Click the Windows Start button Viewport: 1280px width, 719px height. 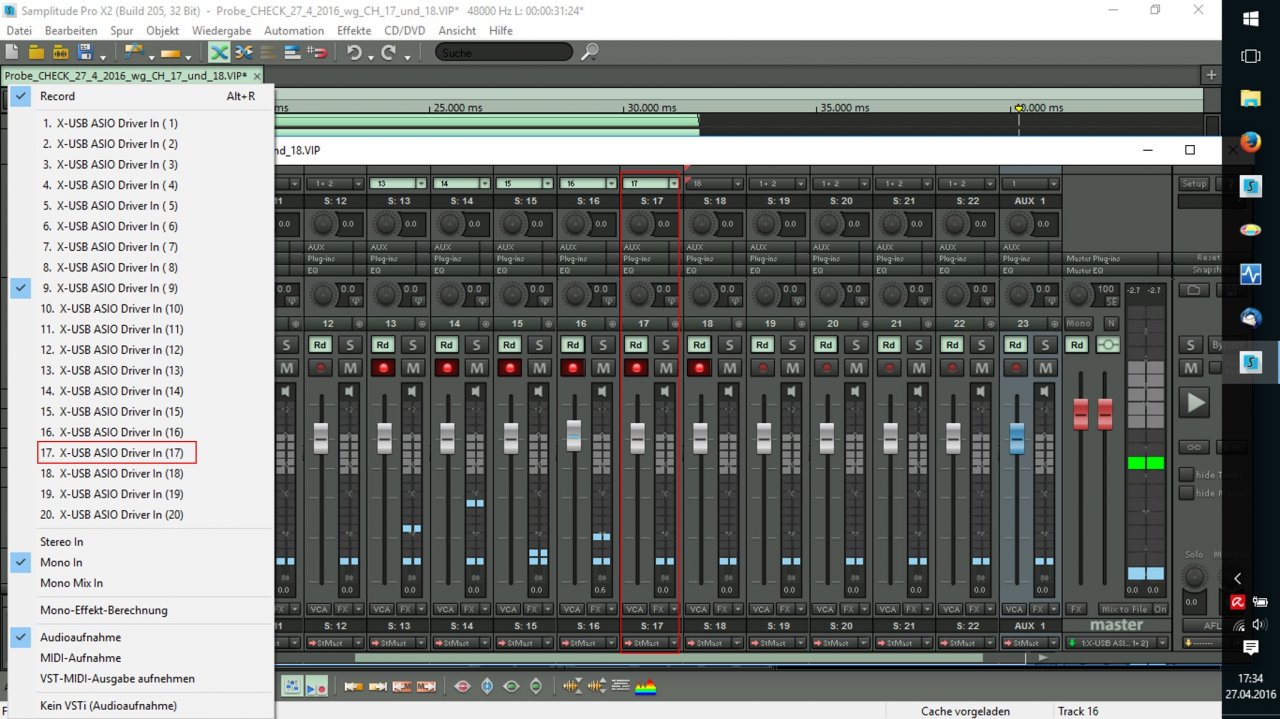pyautogui.click(x=1250, y=18)
